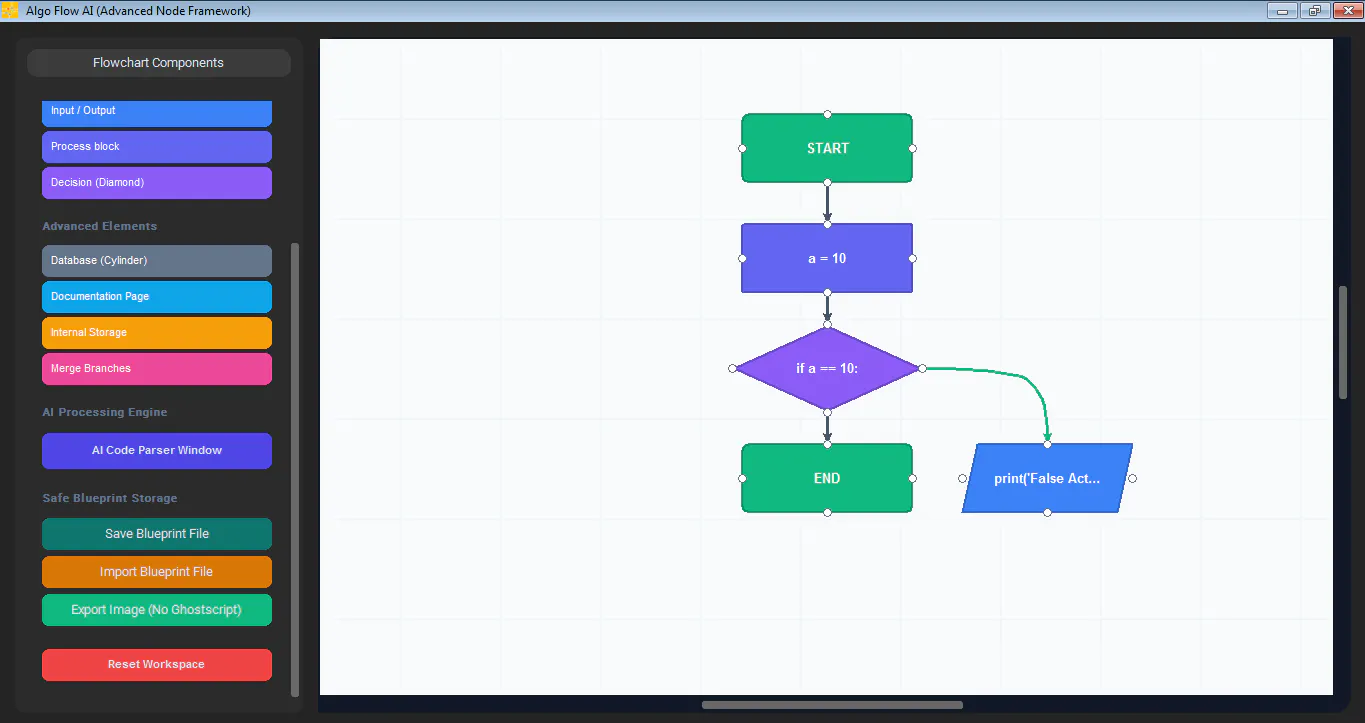The width and height of the screenshot is (1365, 723).
Task: Select the 'a = 10' process node
Action: coord(827,258)
